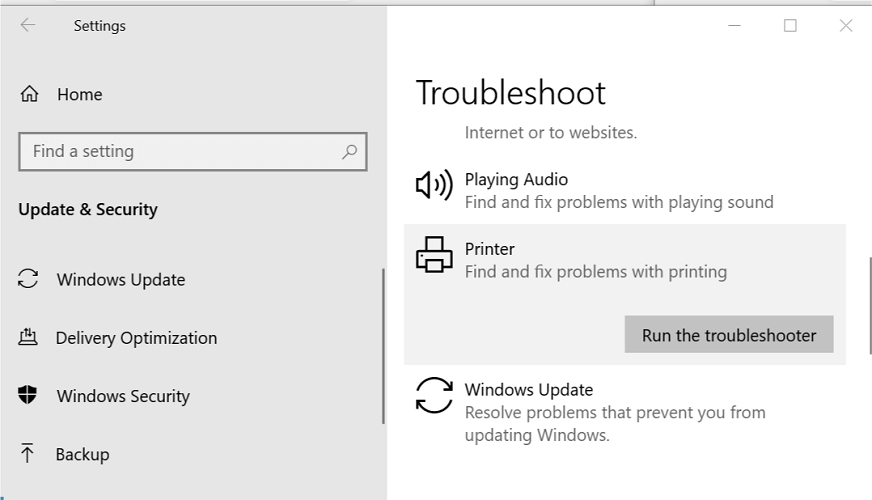
Task: Focus the Find a setting field
Action: coord(192,151)
